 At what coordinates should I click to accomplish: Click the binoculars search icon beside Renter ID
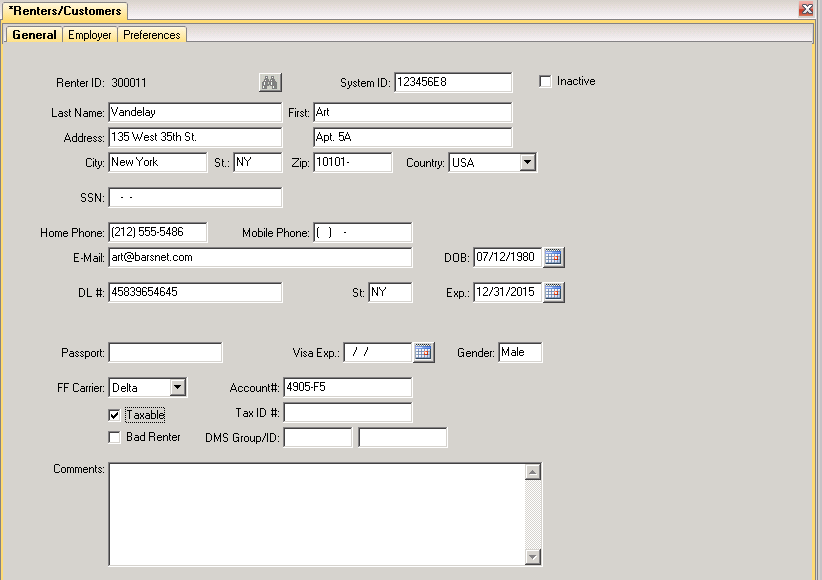pos(270,82)
